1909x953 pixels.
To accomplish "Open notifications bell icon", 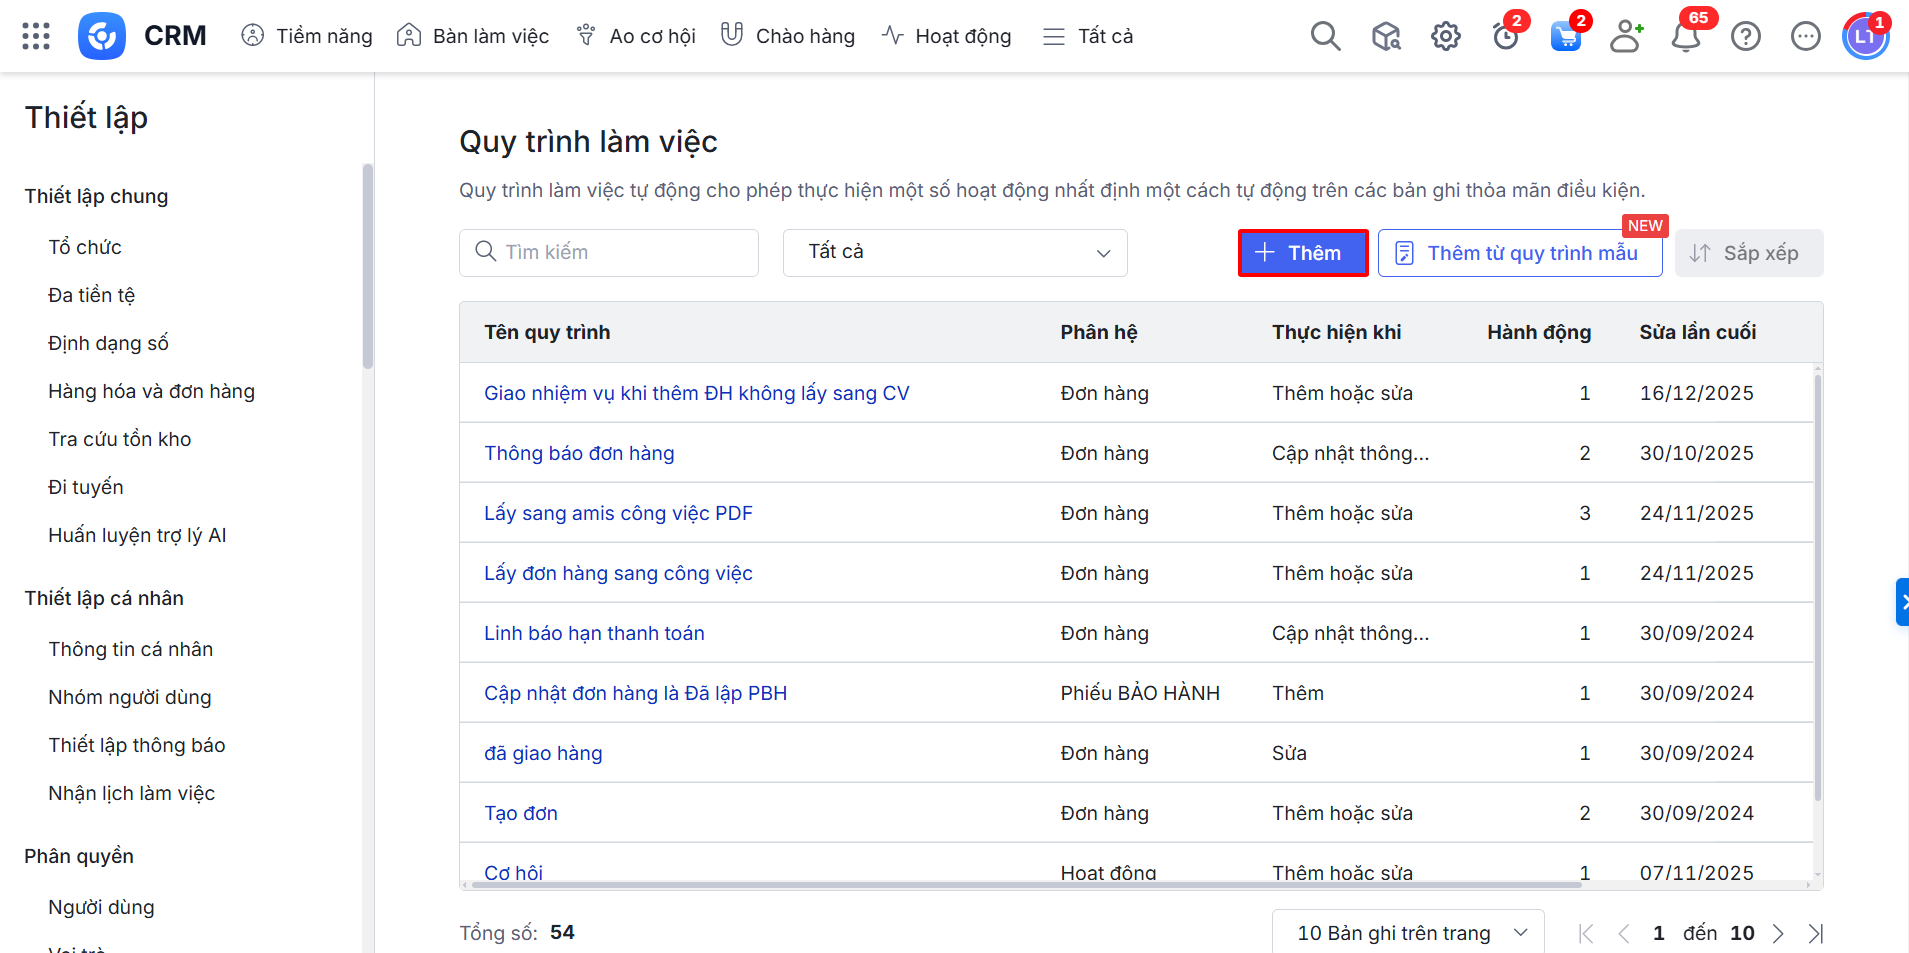I will (1686, 37).
